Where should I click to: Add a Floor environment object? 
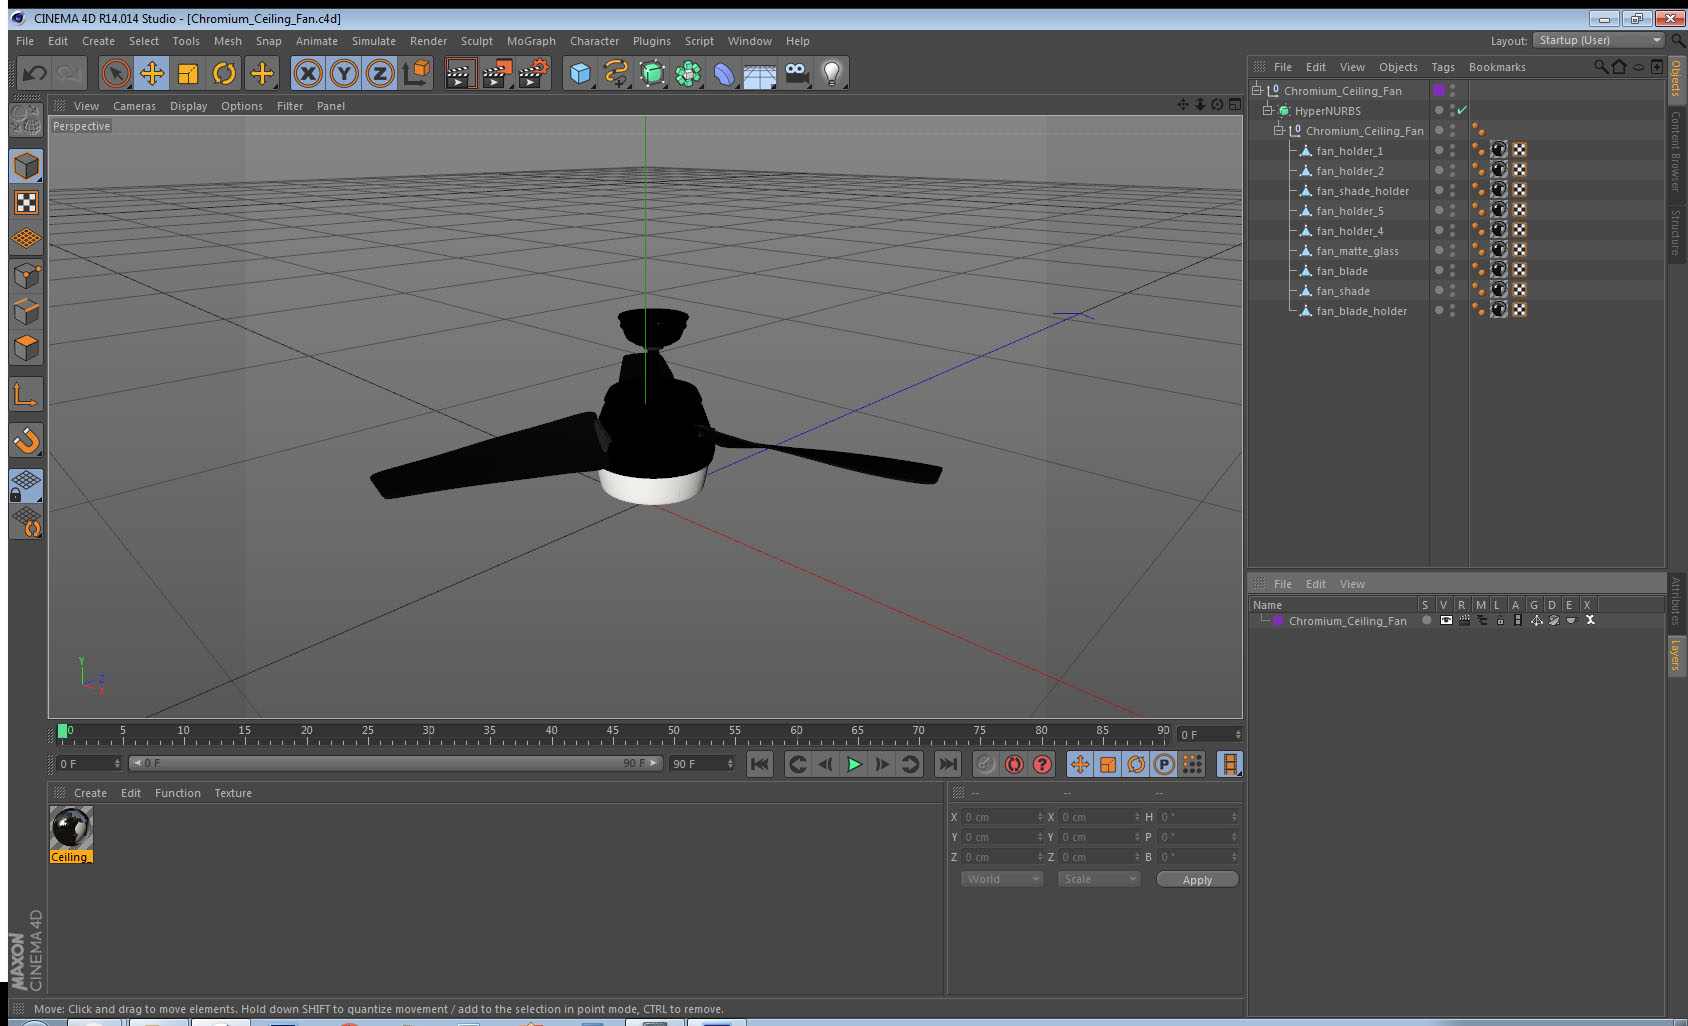click(x=760, y=75)
